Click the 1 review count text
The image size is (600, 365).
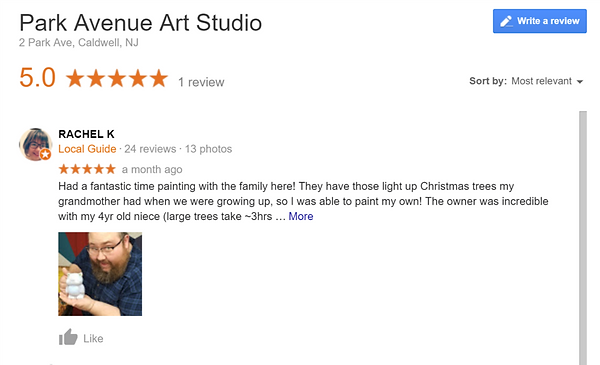[201, 82]
